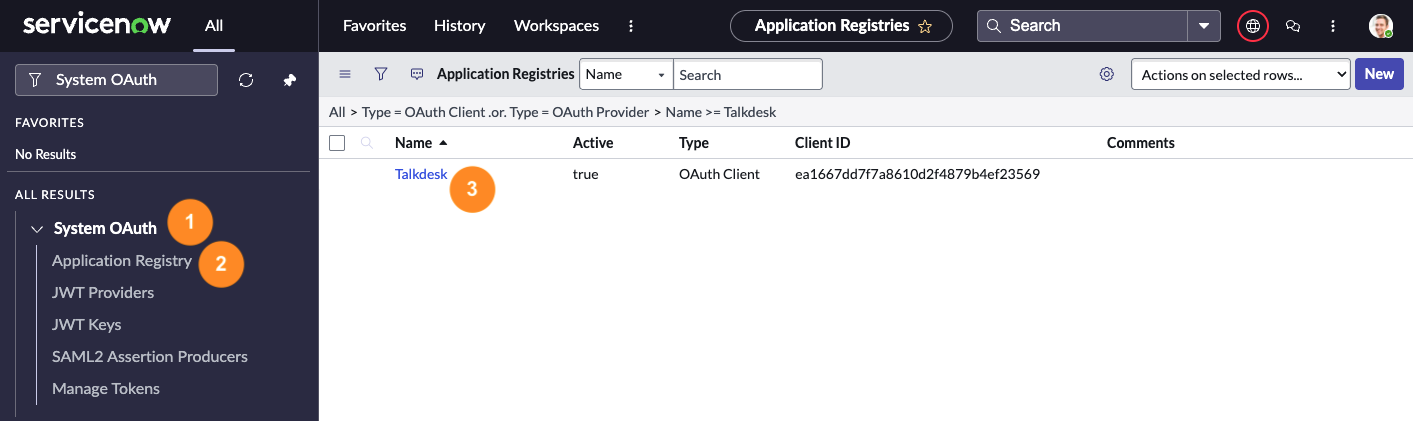Open the JWT Providers module
This screenshot has height=421, width=1413.
click(103, 293)
